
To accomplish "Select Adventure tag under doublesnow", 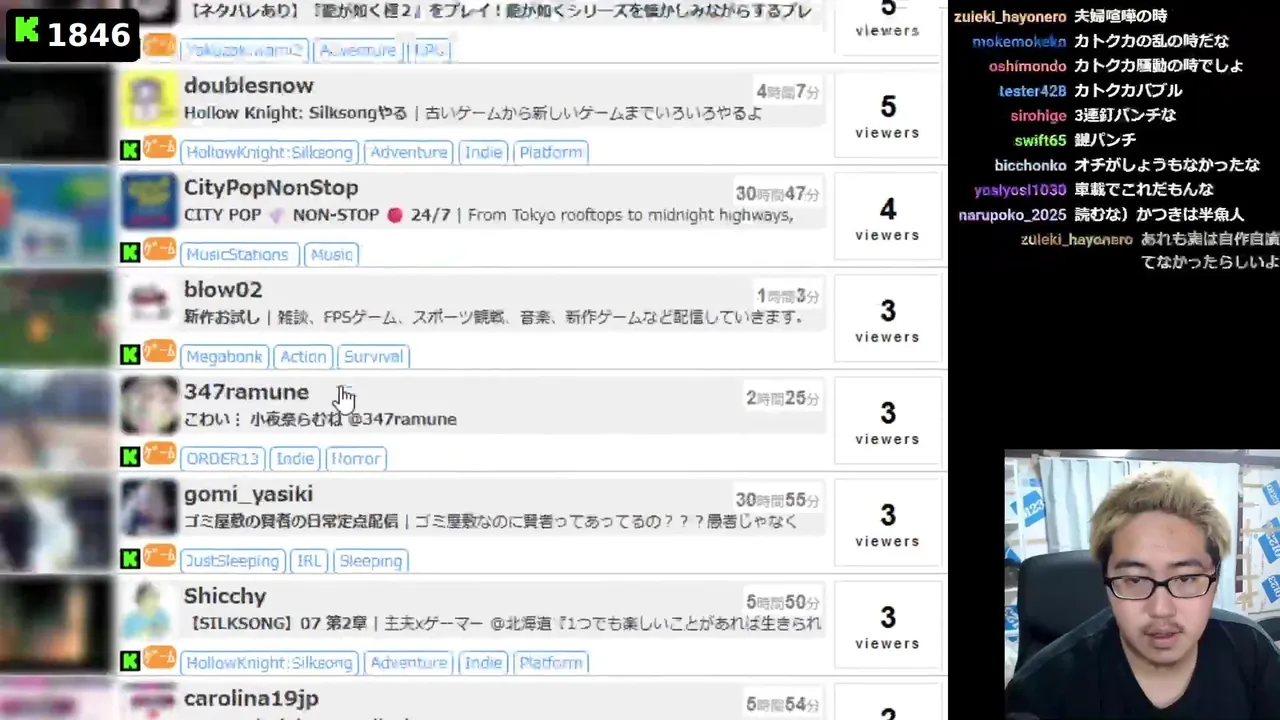I will point(408,152).
